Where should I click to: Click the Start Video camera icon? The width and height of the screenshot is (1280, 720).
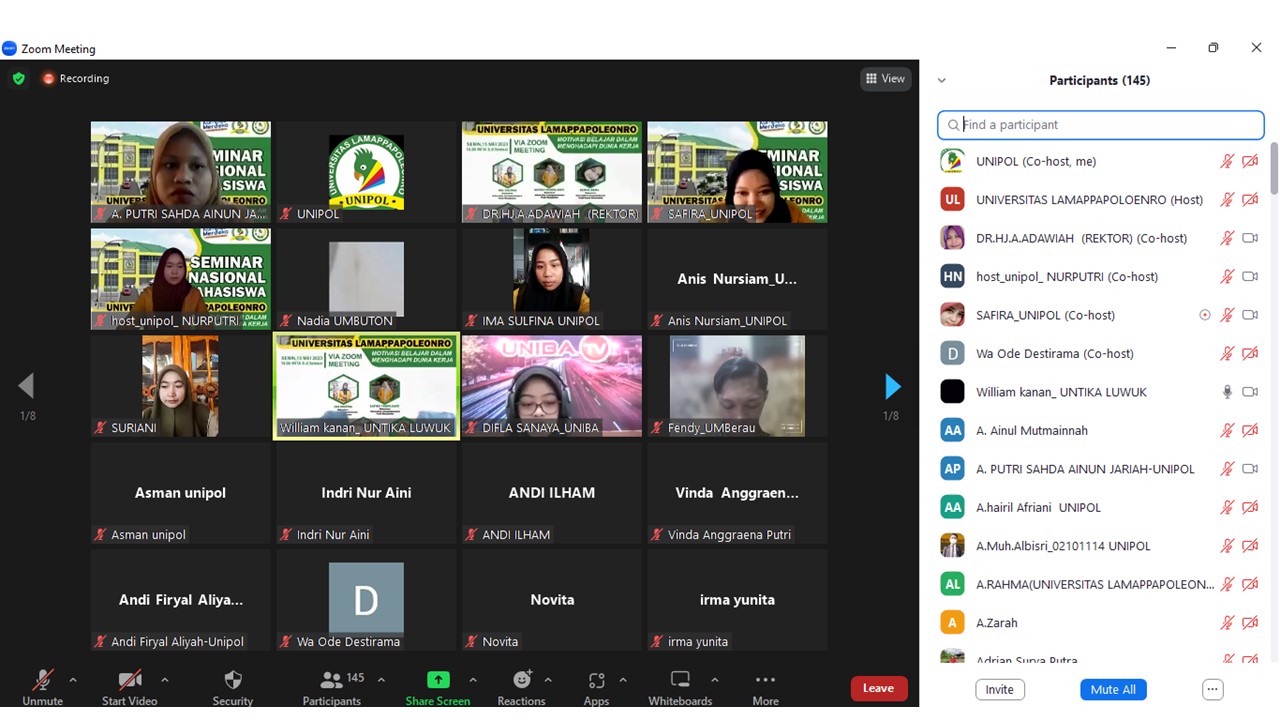130,680
